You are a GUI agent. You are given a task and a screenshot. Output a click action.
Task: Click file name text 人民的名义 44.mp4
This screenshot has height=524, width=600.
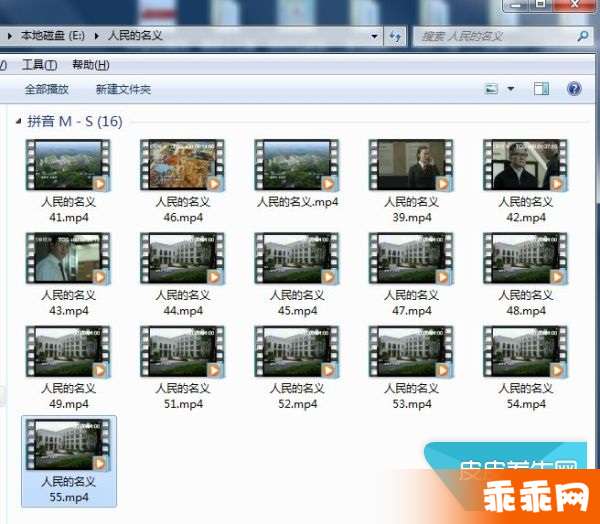tap(183, 303)
